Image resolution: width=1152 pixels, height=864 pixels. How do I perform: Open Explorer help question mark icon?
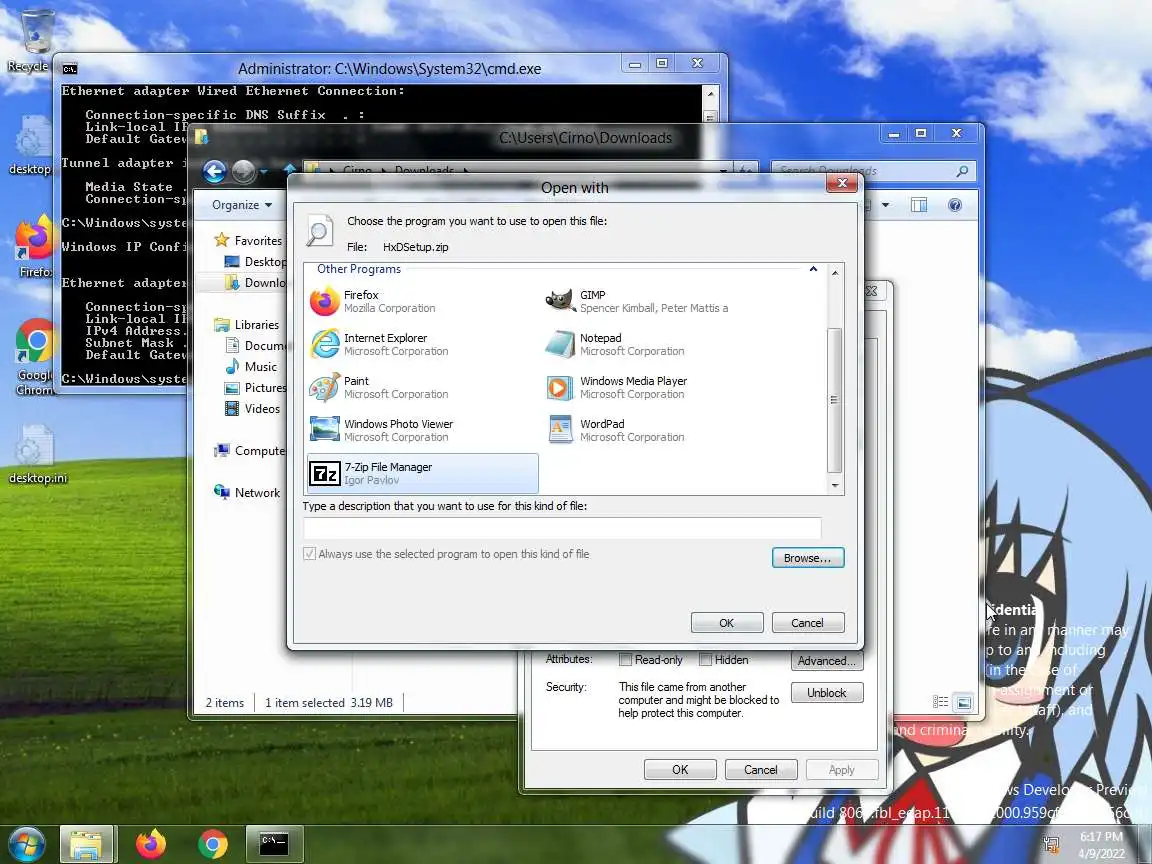point(955,205)
